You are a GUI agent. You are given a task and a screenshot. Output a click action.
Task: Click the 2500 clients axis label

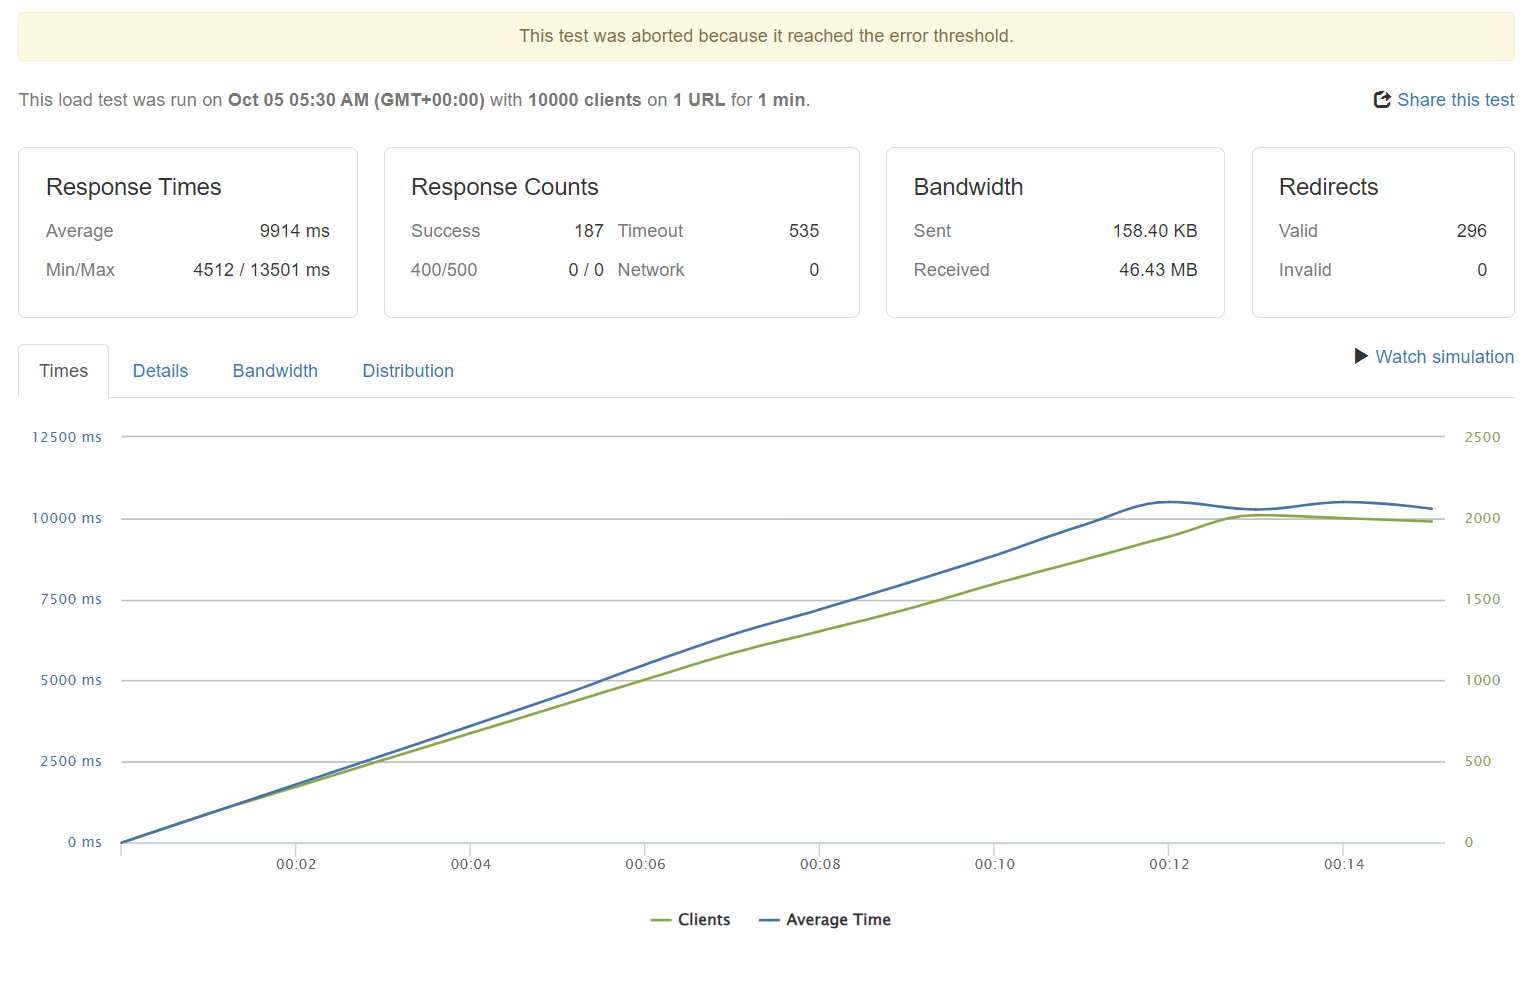coord(1482,437)
